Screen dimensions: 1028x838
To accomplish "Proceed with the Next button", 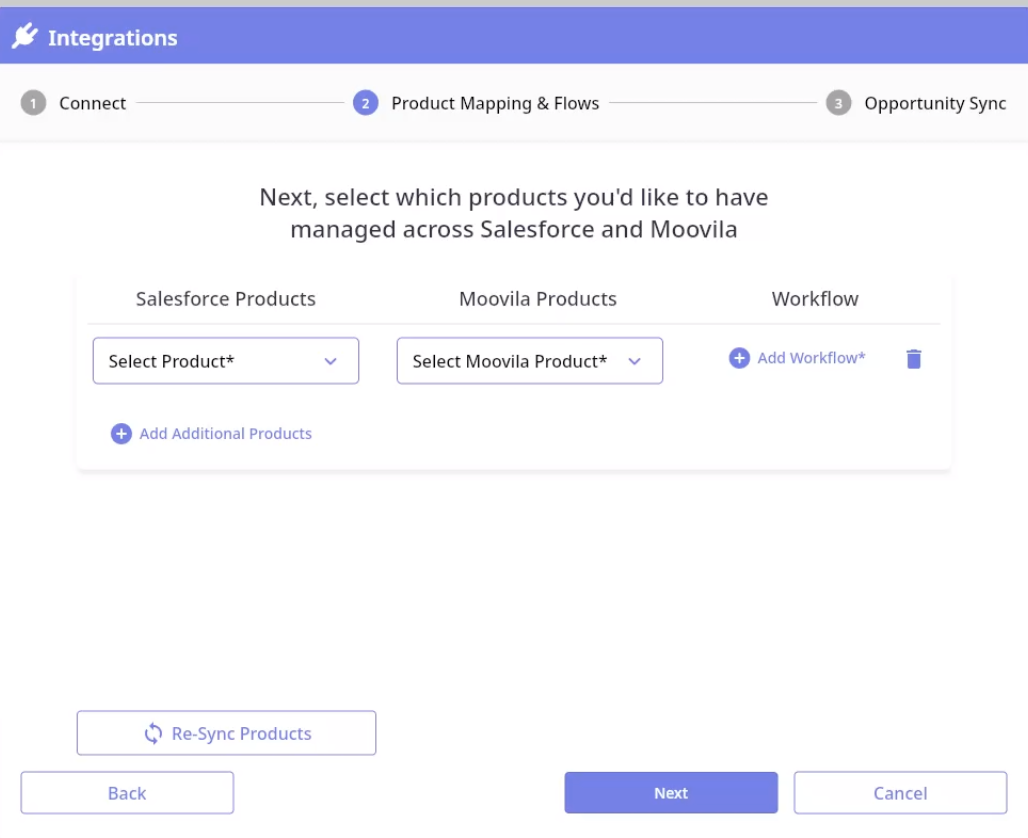I will pos(670,793).
